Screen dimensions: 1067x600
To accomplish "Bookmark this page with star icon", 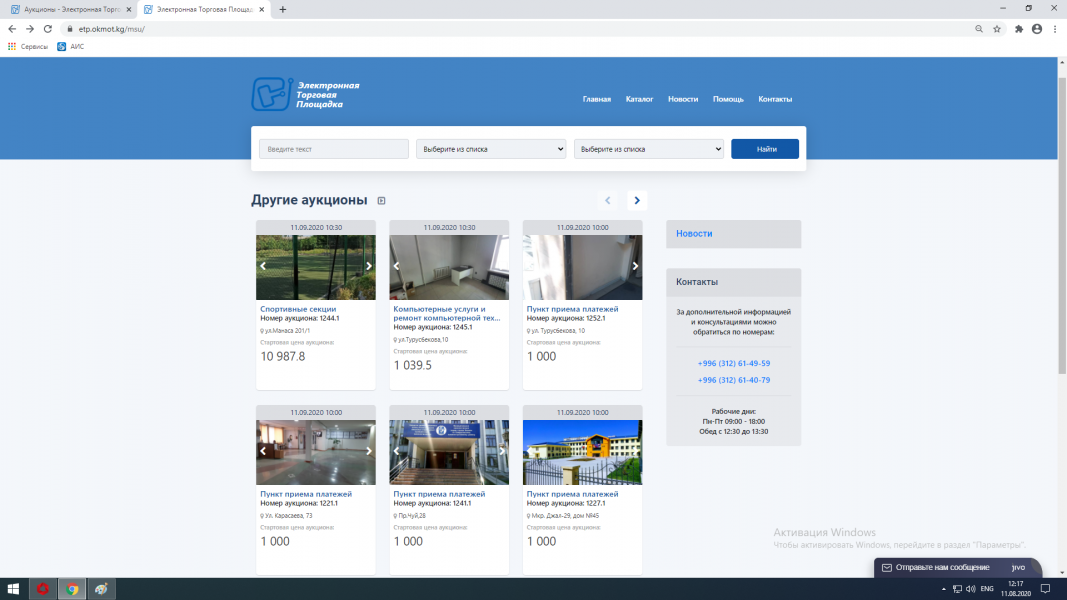I will pos(997,29).
